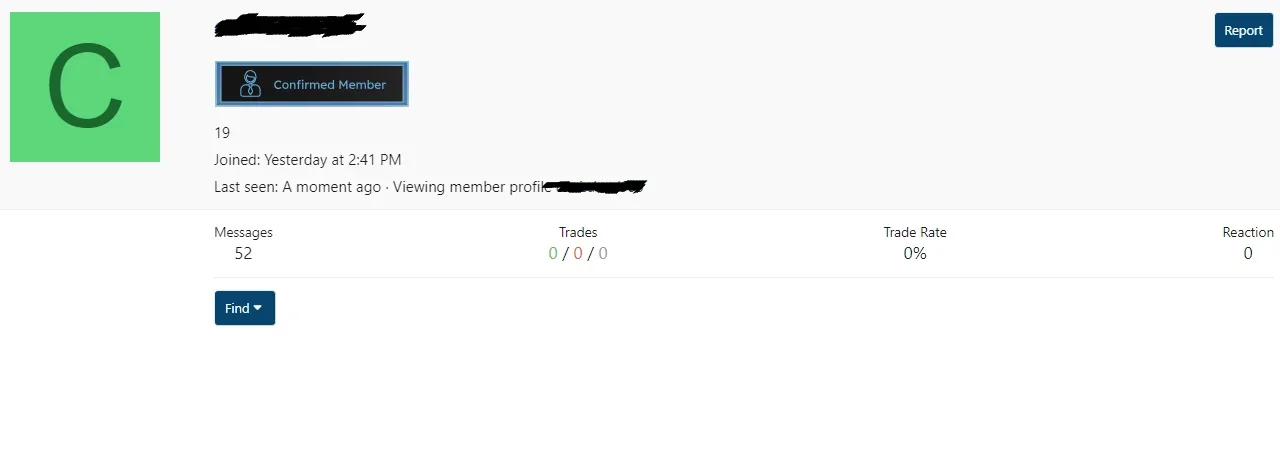This screenshot has height=460, width=1280.
Task: Click the green positive trades zero
Action: pyautogui.click(x=553, y=254)
